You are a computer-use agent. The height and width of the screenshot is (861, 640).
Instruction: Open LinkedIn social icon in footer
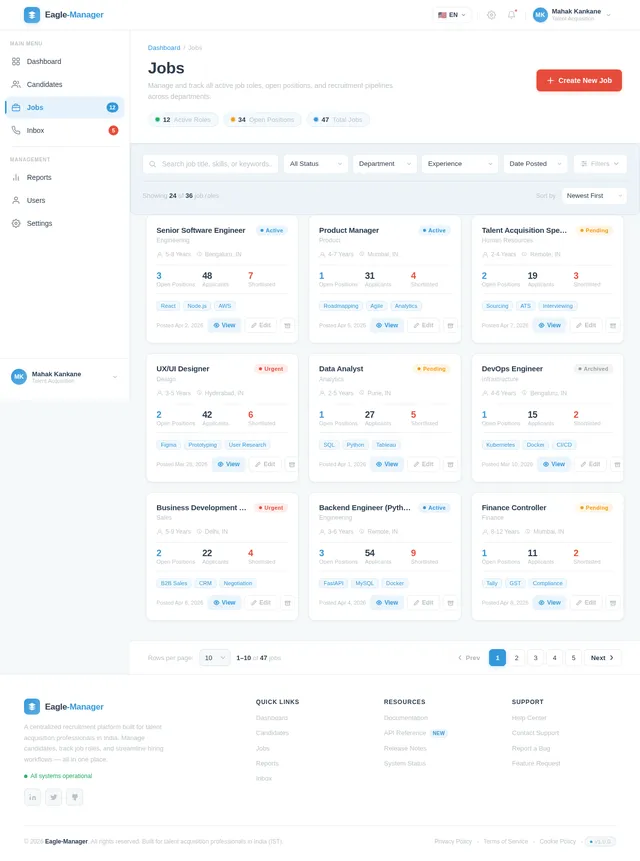[32, 797]
